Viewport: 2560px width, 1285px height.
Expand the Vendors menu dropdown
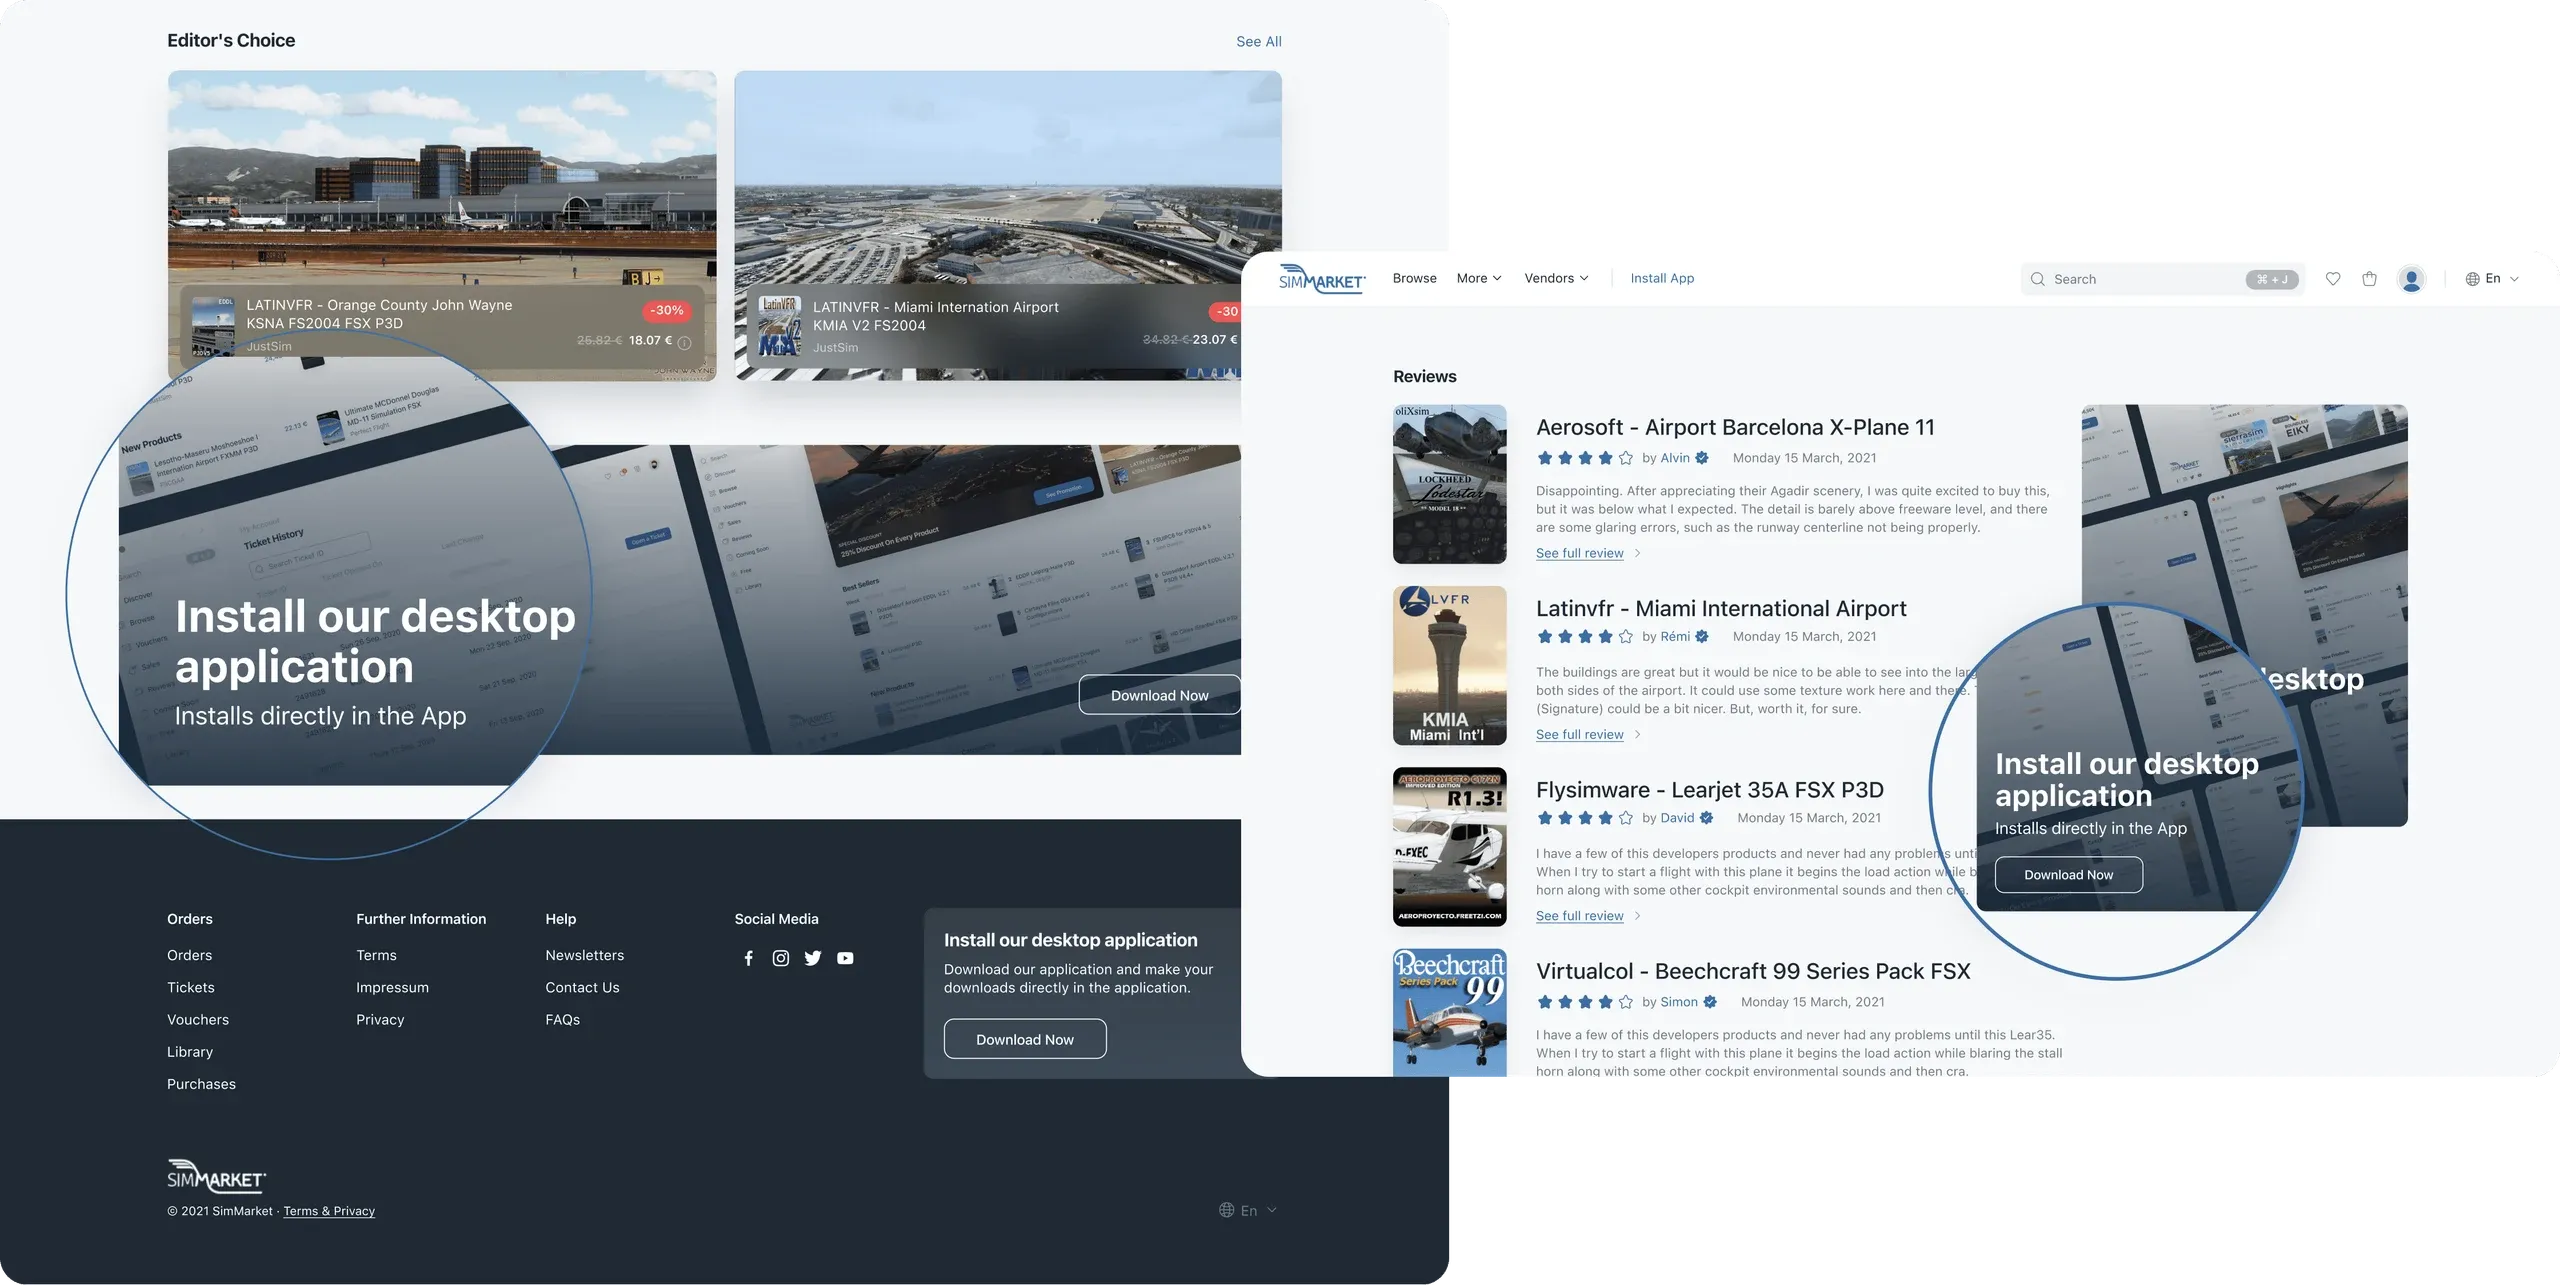coord(1557,278)
